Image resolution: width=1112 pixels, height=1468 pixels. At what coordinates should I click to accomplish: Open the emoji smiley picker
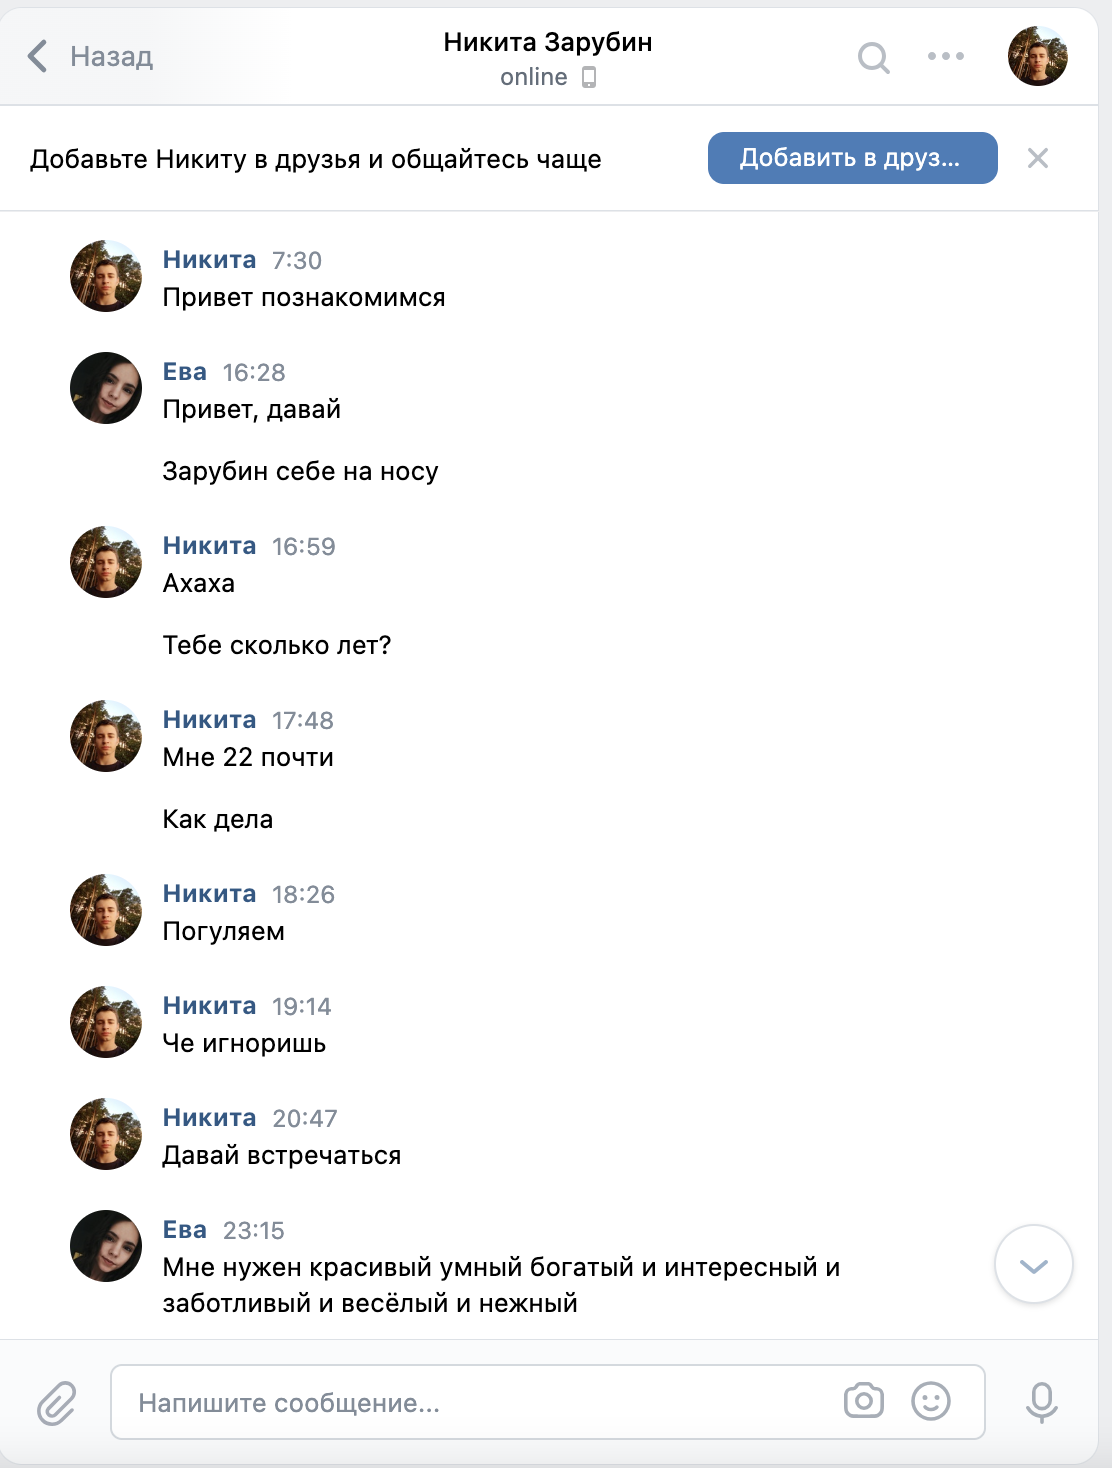[x=930, y=1401]
